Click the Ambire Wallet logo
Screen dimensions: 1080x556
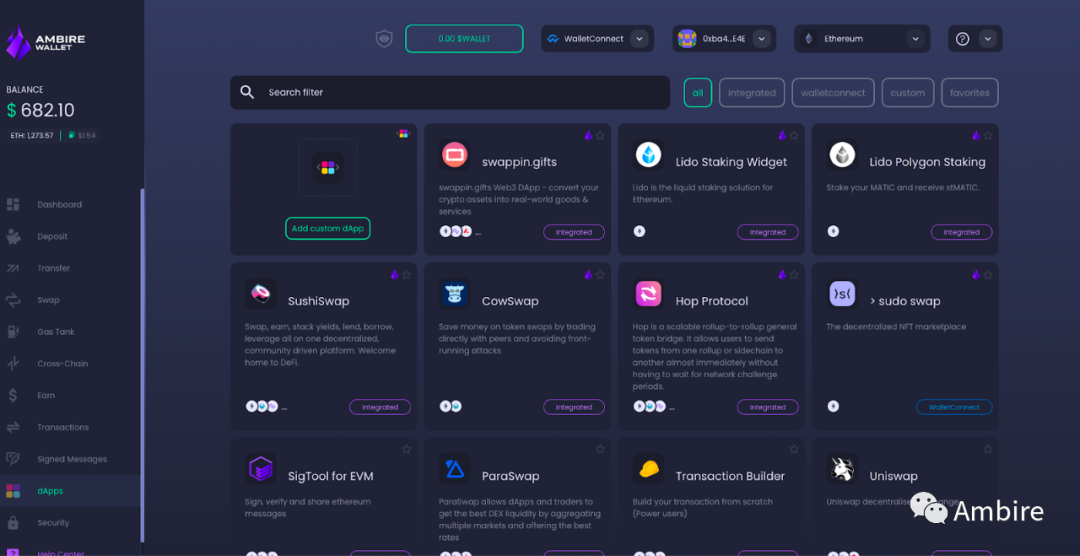[45, 42]
